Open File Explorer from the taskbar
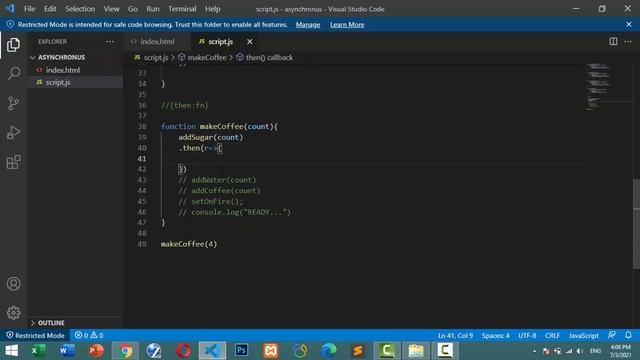The width and height of the screenshot is (640, 360). coord(416,351)
